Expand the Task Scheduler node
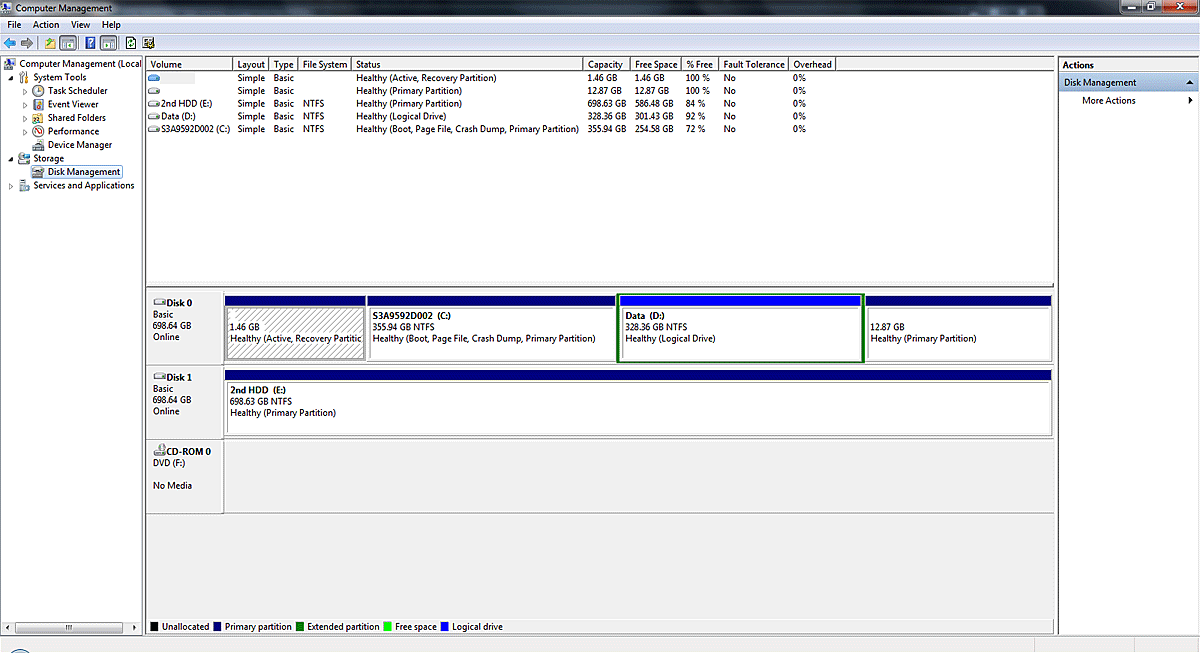The width and height of the screenshot is (1200, 653). [25, 91]
